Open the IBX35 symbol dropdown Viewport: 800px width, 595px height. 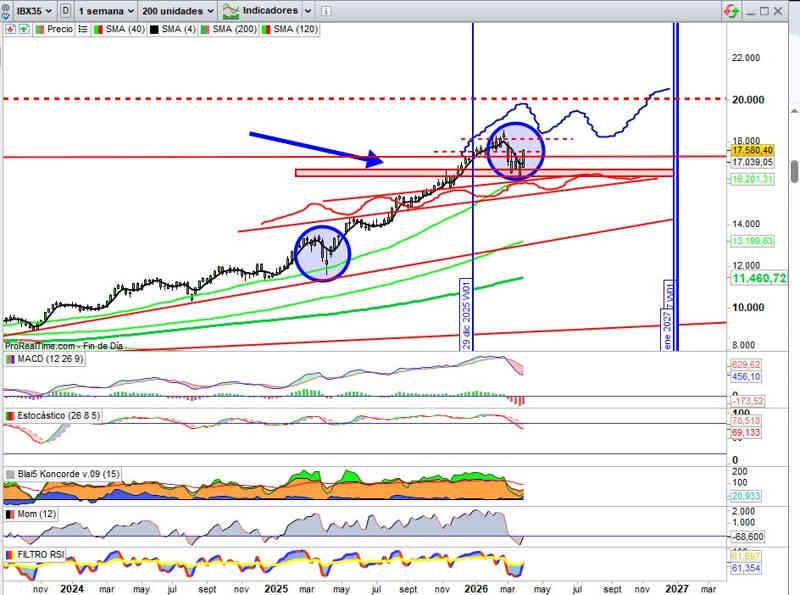pos(32,10)
